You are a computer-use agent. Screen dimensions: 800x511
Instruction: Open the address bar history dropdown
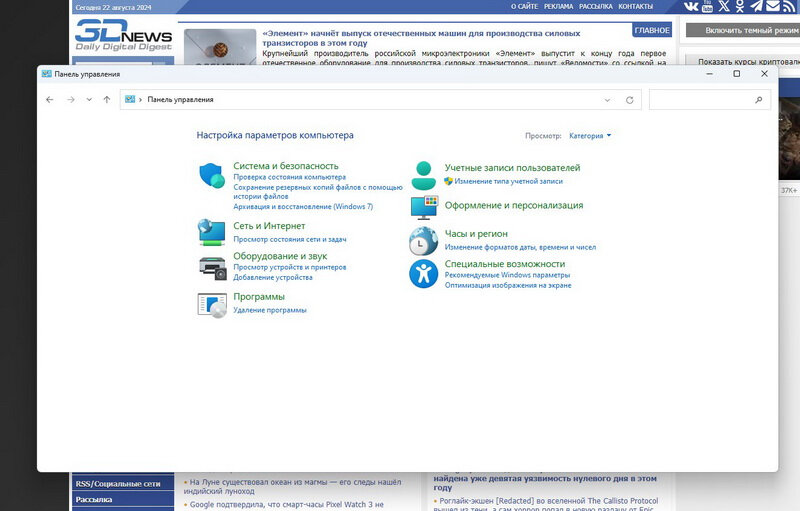tap(607, 100)
